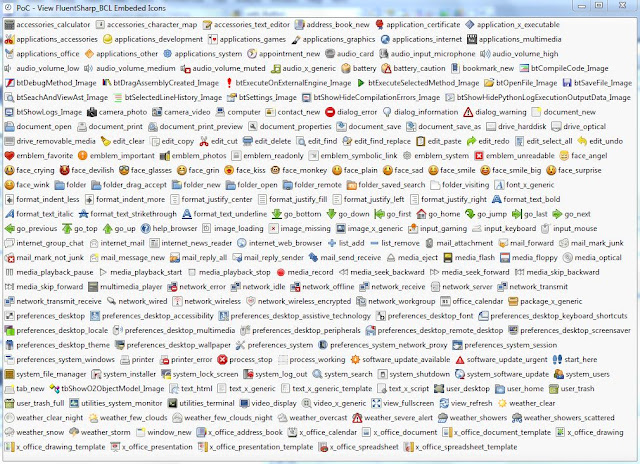Select the btExecuteOnExternalEngine_Image icon
The width and height of the screenshot is (640, 464).
(229, 83)
